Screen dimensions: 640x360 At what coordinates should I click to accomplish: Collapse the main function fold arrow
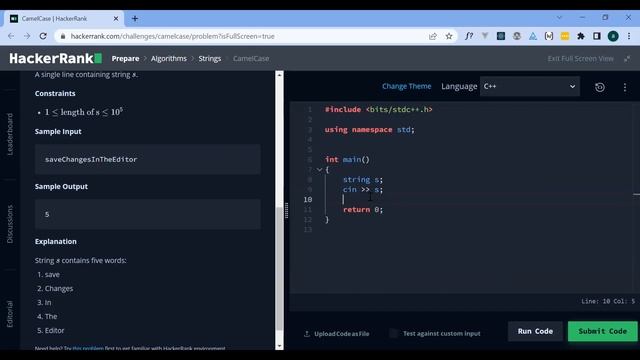pyautogui.click(x=319, y=169)
